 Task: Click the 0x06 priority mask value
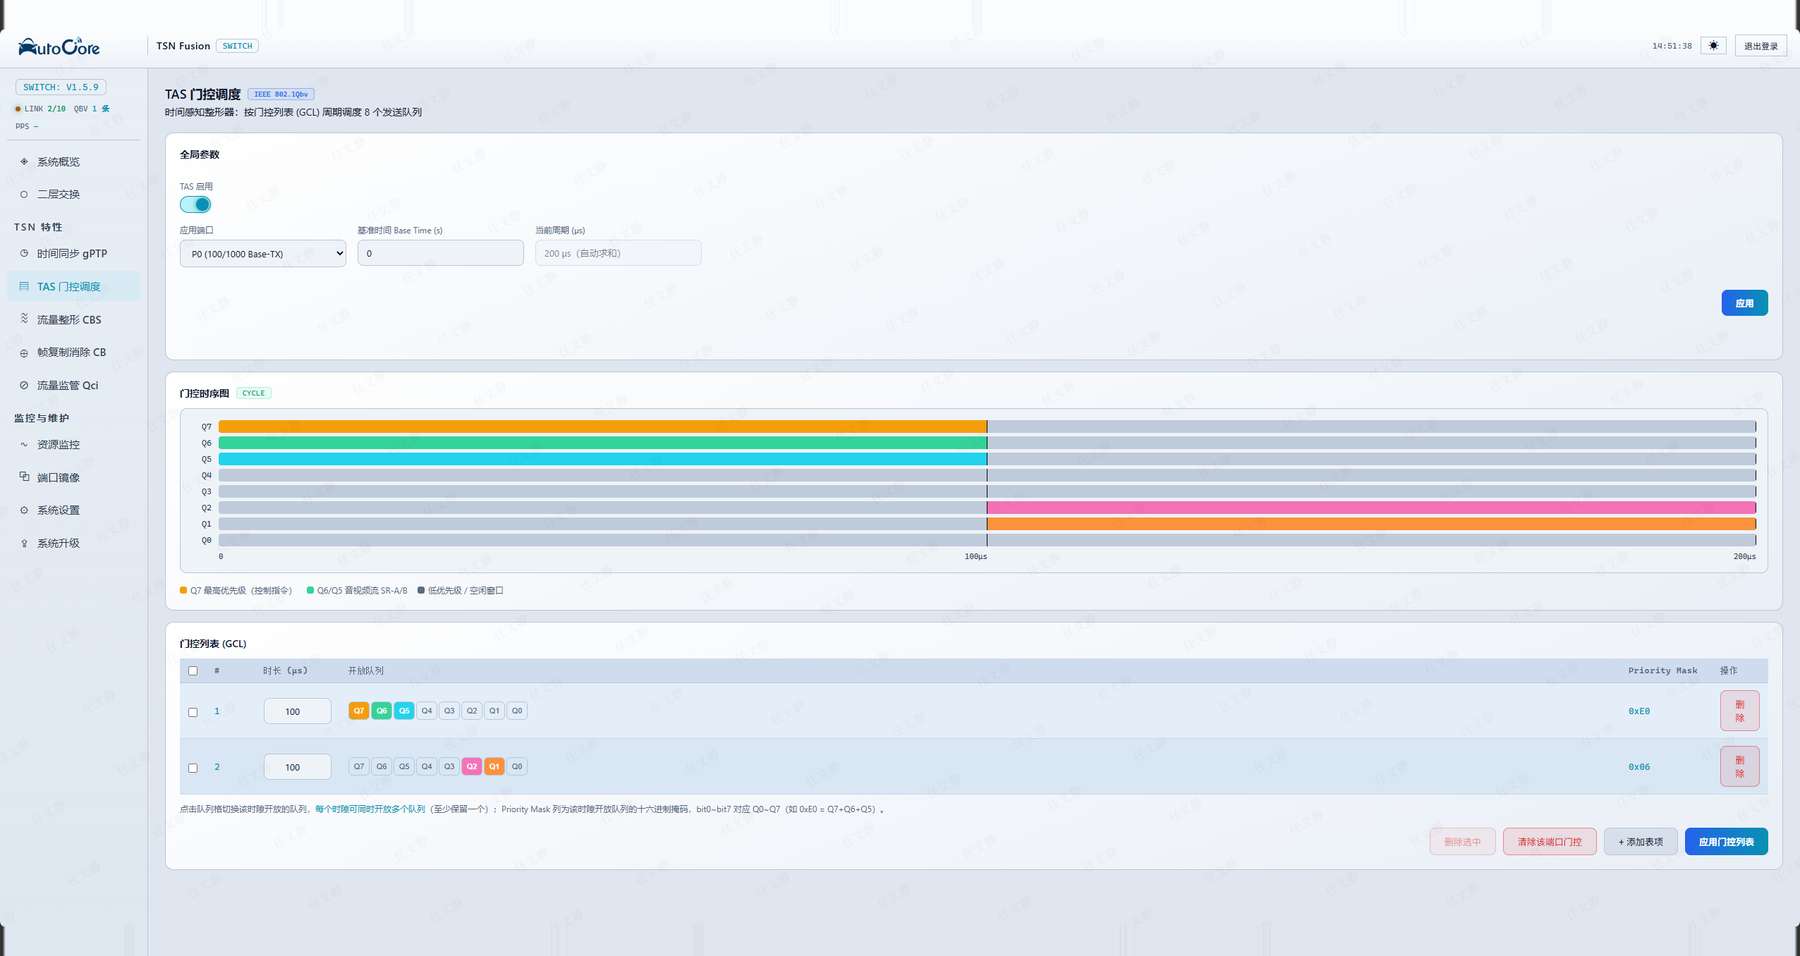[1639, 767]
